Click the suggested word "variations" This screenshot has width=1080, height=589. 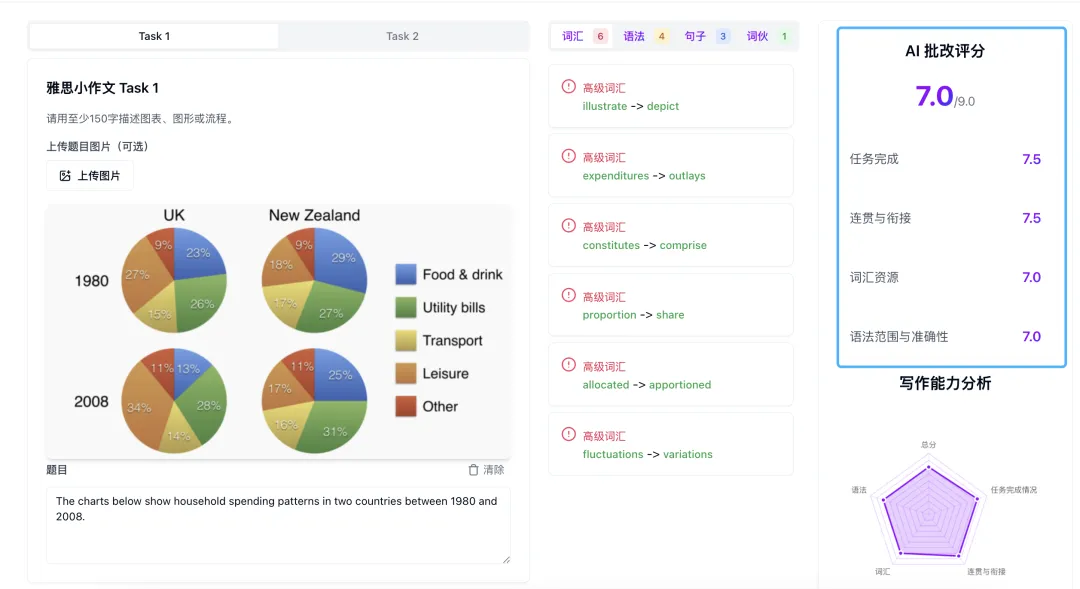click(687, 454)
